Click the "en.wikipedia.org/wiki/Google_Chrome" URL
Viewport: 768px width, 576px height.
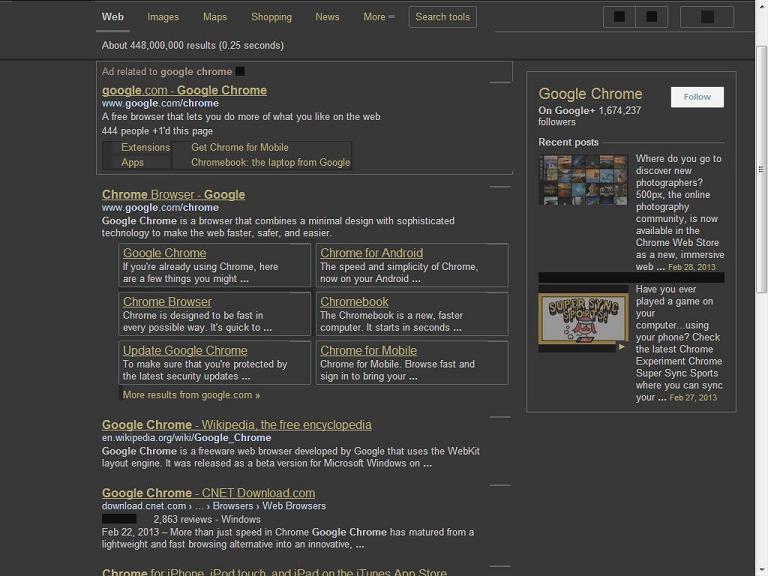(x=186, y=438)
